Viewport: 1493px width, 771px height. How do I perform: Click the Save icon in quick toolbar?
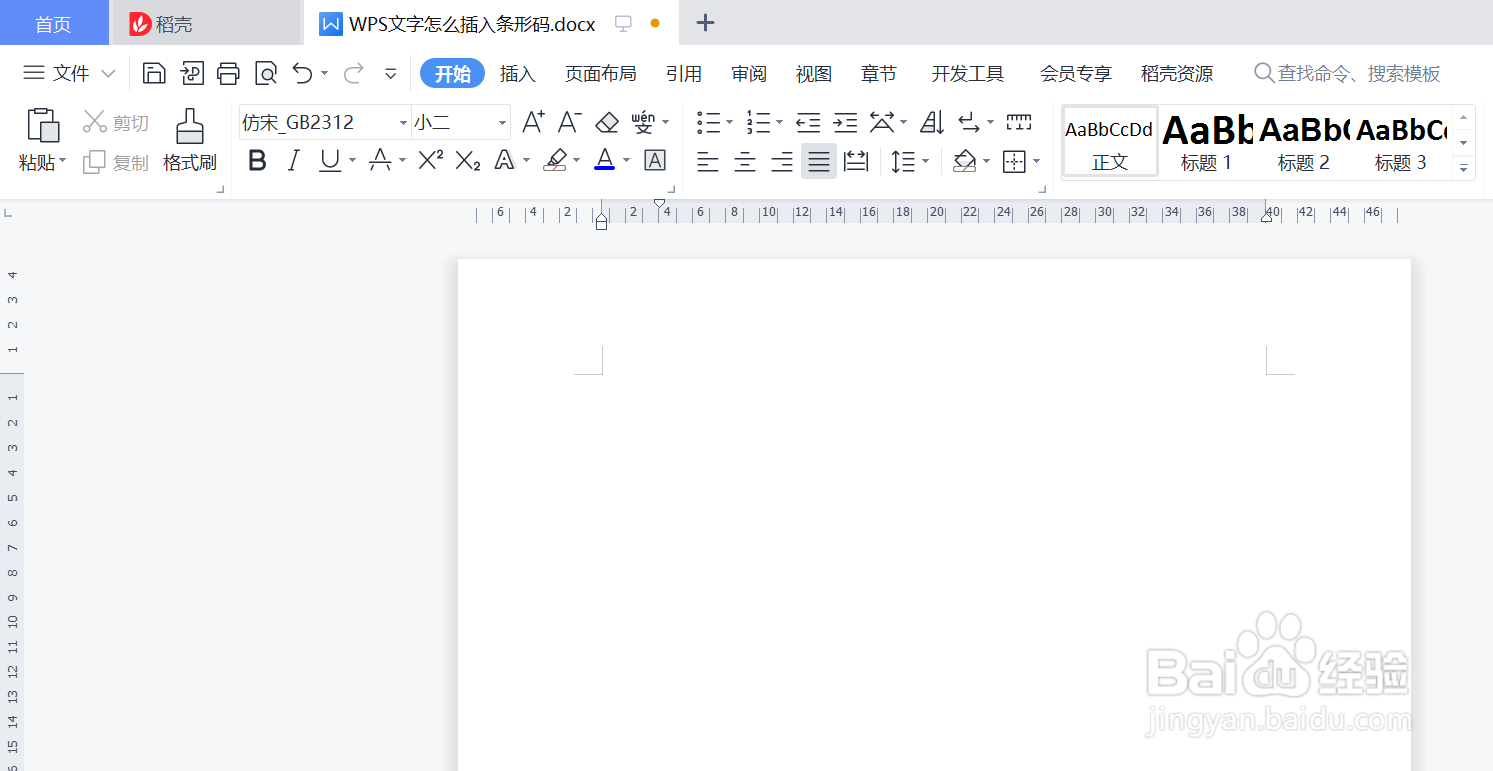[x=154, y=73]
